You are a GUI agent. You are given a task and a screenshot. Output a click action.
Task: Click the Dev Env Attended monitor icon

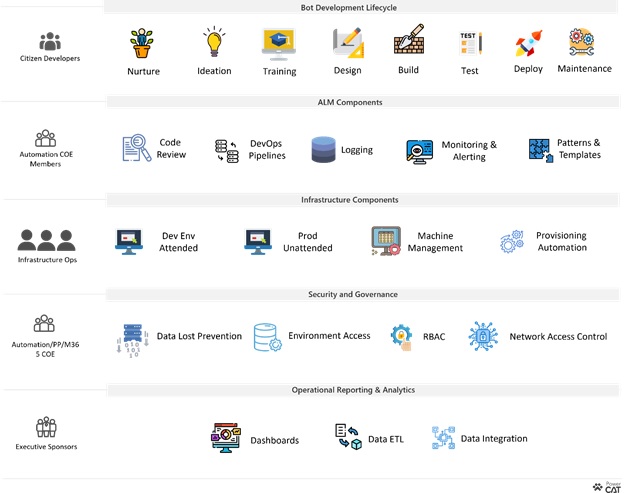[129, 242]
